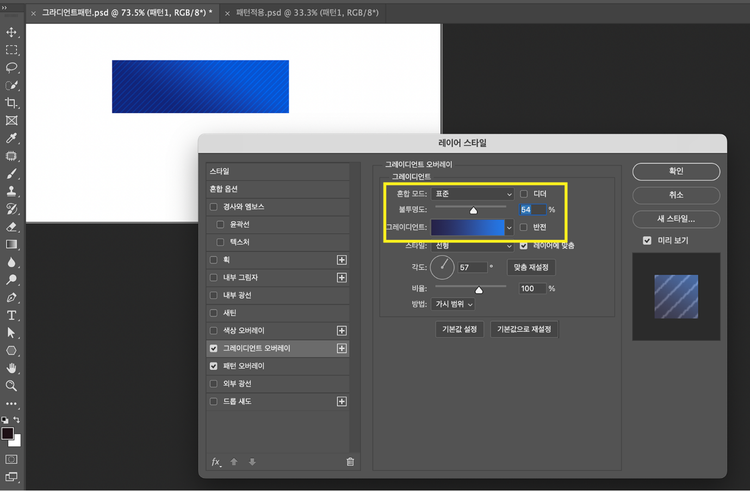The height and width of the screenshot is (491, 750).
Task: Select the Frame tool
Action: pos(11,120)
